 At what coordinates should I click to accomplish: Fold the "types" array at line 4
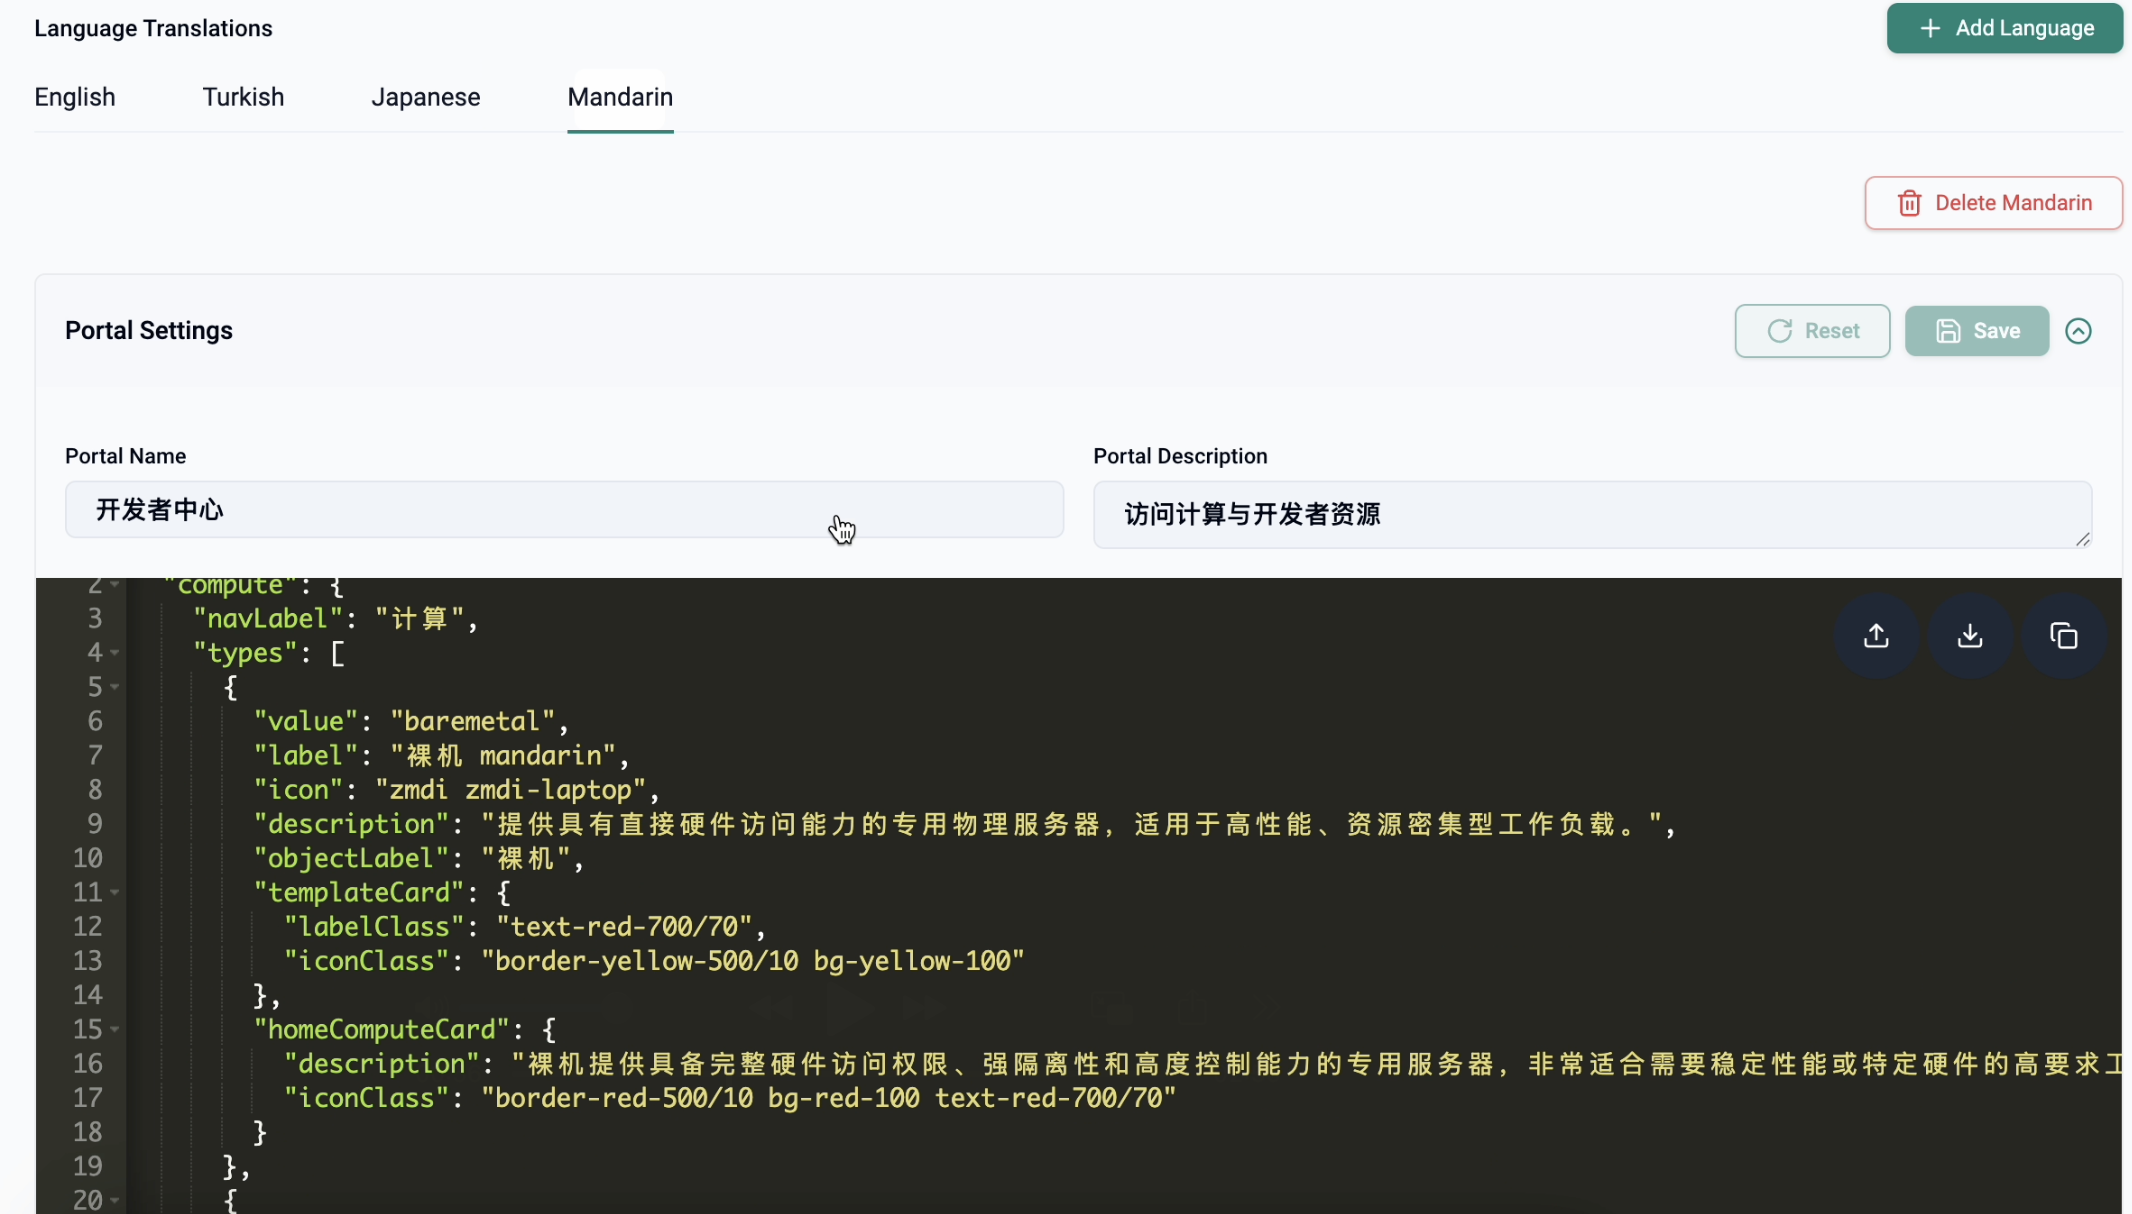(115, 653)
